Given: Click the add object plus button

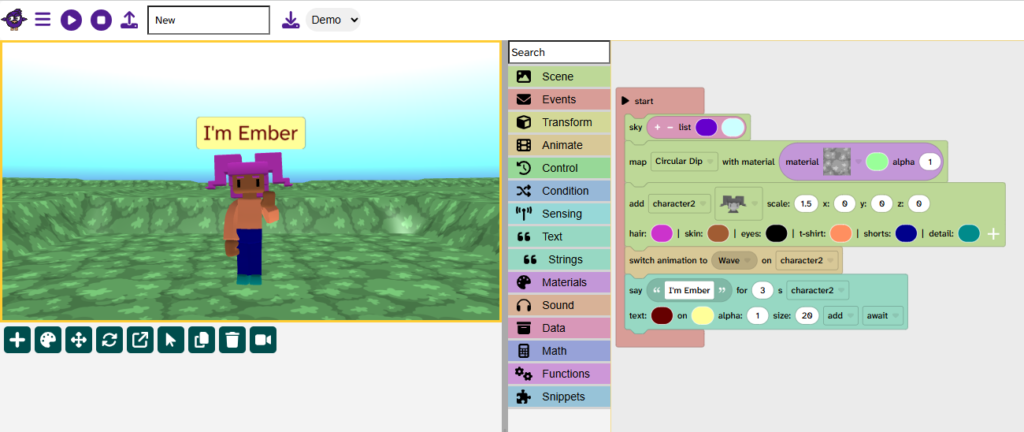Looking at the screenshot, I should [x=17, y=340].
